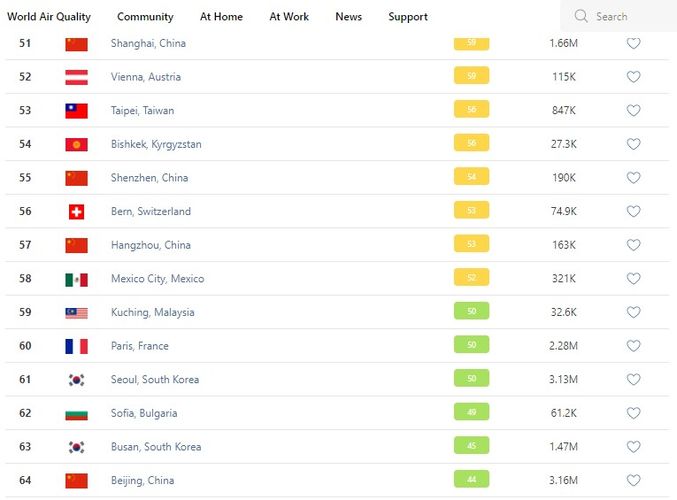Click the Kyrgyzstan flag icon
This screenshot has width=677, height=500.
pos(76,144)
